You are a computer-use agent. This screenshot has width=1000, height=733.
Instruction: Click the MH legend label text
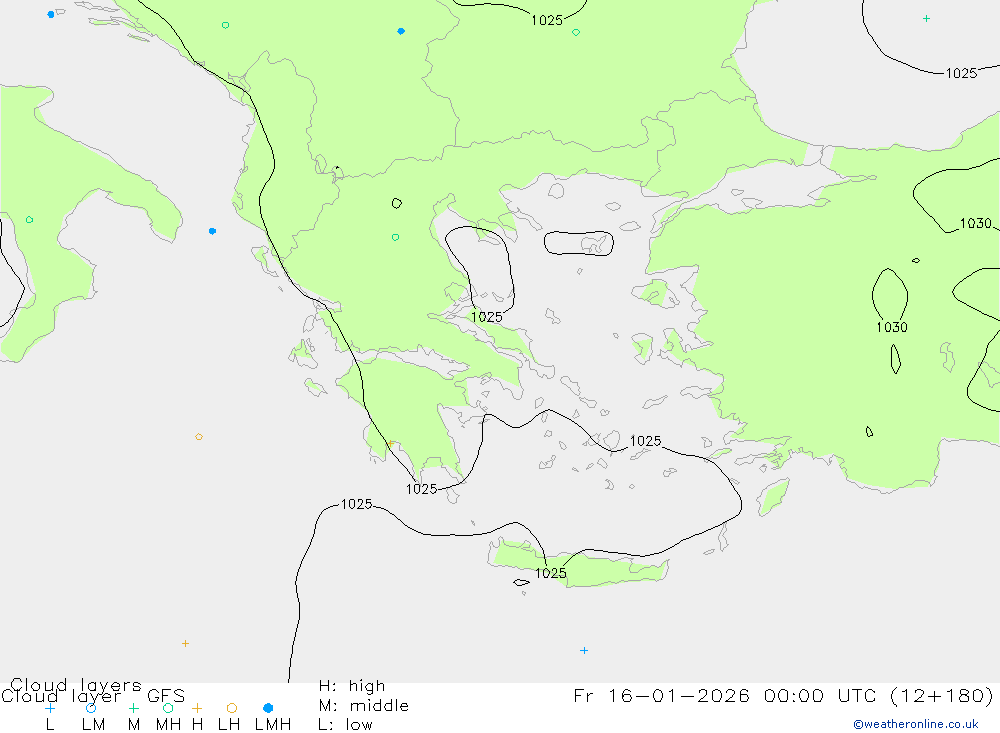tap(168, 725)
